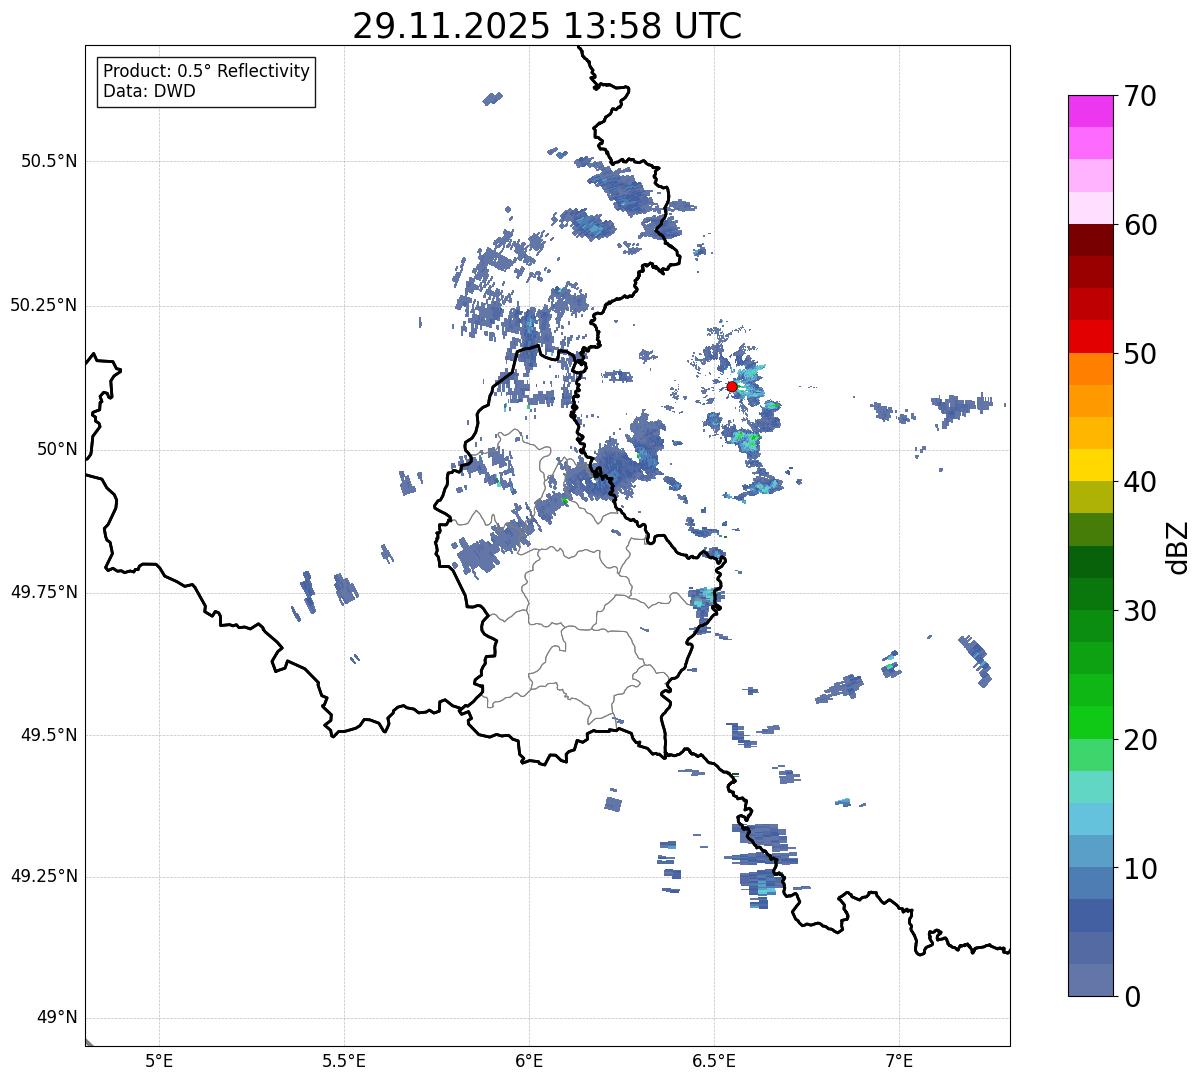
Task: Click the 49.25°N latitude label
Action: tap(44, 876)
